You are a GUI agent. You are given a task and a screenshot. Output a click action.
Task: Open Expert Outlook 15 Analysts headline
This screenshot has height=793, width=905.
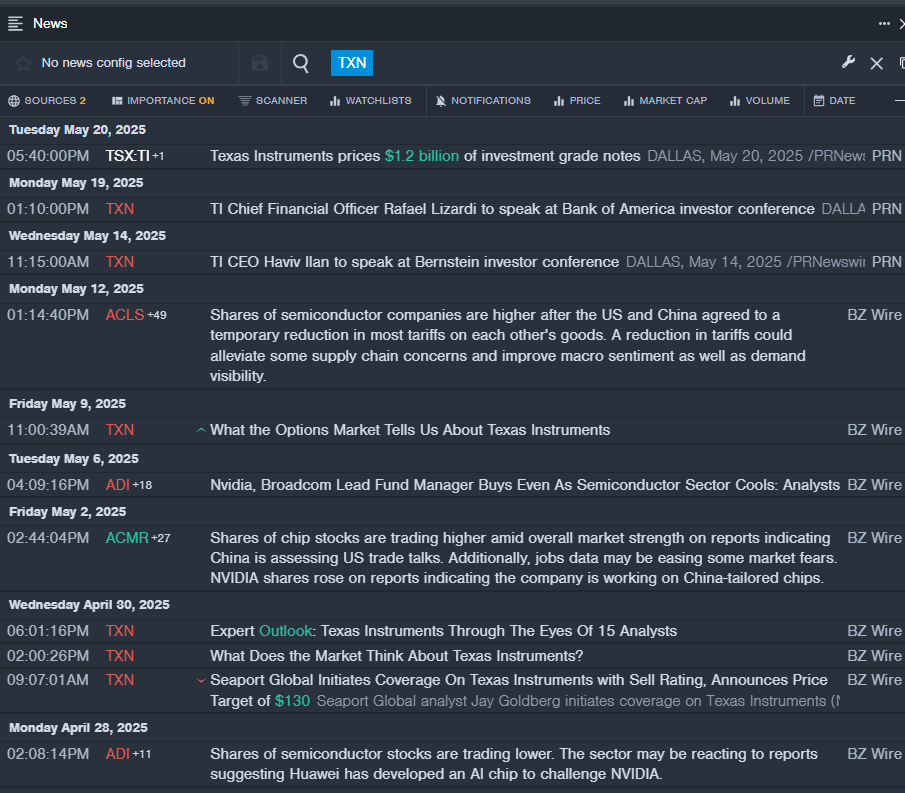click(443, 631)
